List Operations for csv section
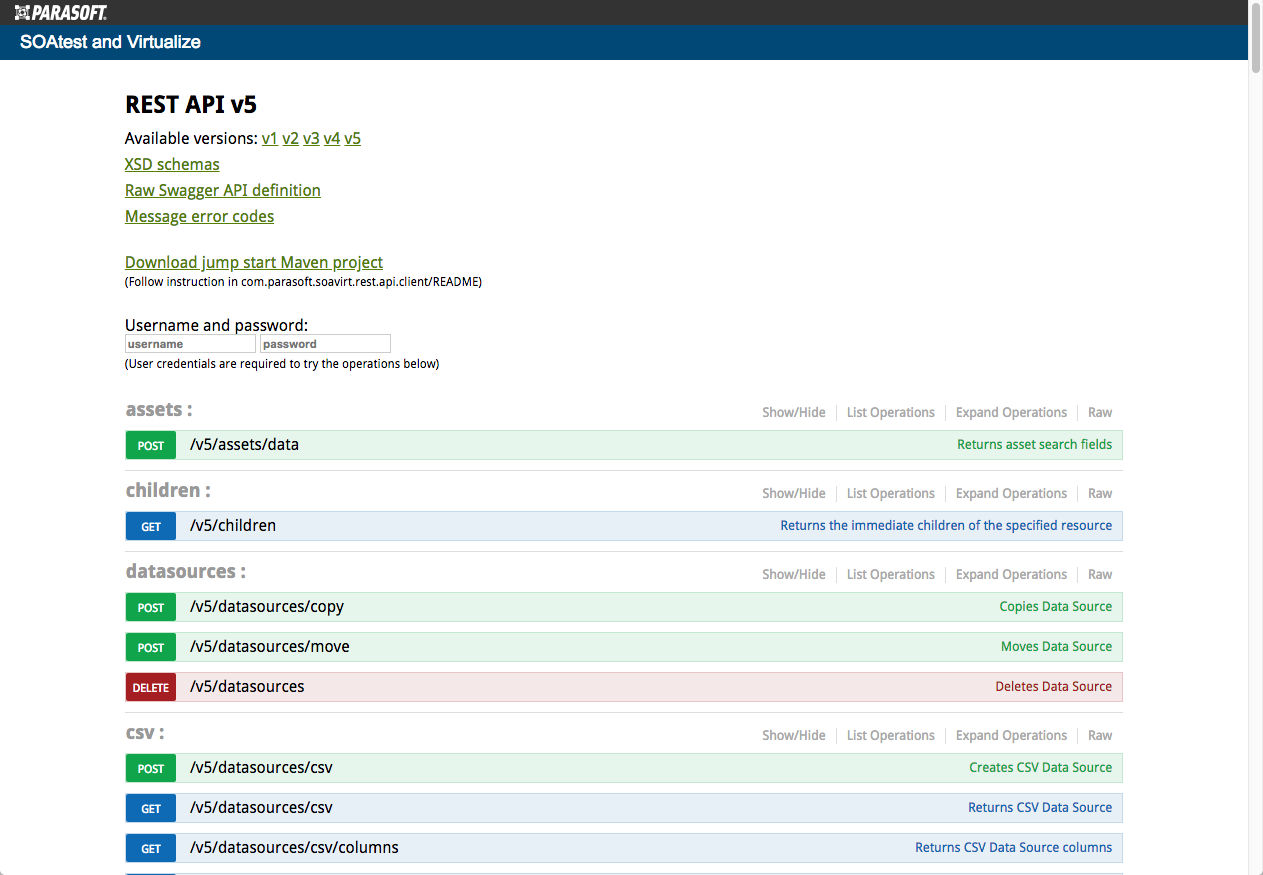The image size is (1263, 875). point(891,736)
